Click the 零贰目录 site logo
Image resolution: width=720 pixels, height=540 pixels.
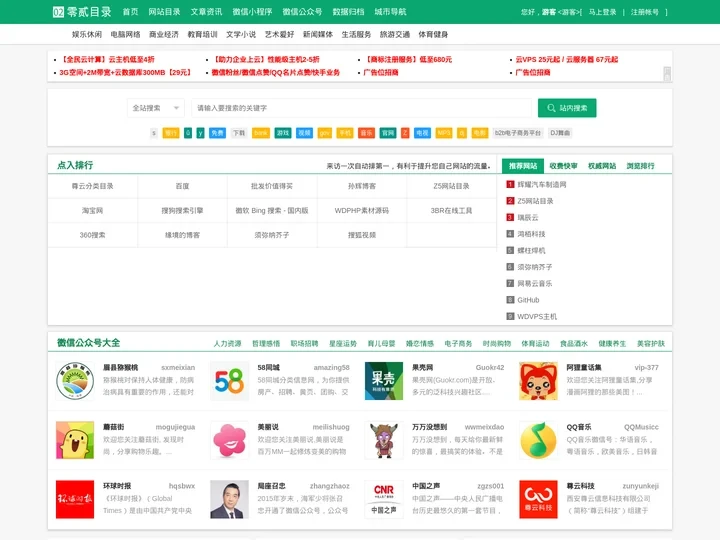(x=82, y=12)
